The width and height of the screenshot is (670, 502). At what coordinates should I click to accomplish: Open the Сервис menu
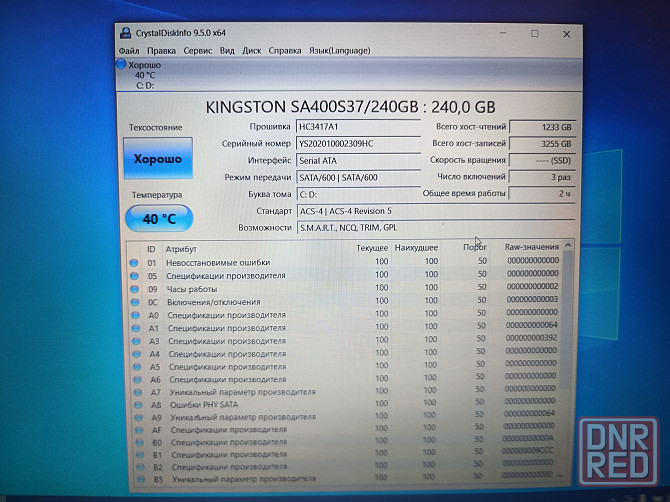[198, 51]
